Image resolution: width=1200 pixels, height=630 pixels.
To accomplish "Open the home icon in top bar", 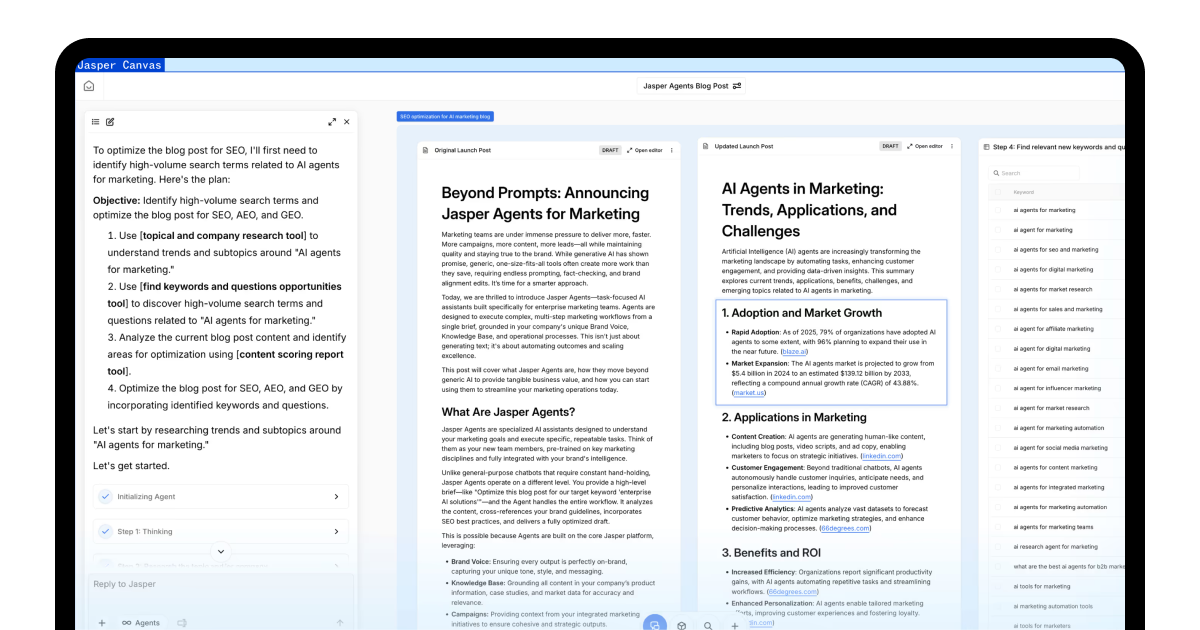I will point(89,86).
